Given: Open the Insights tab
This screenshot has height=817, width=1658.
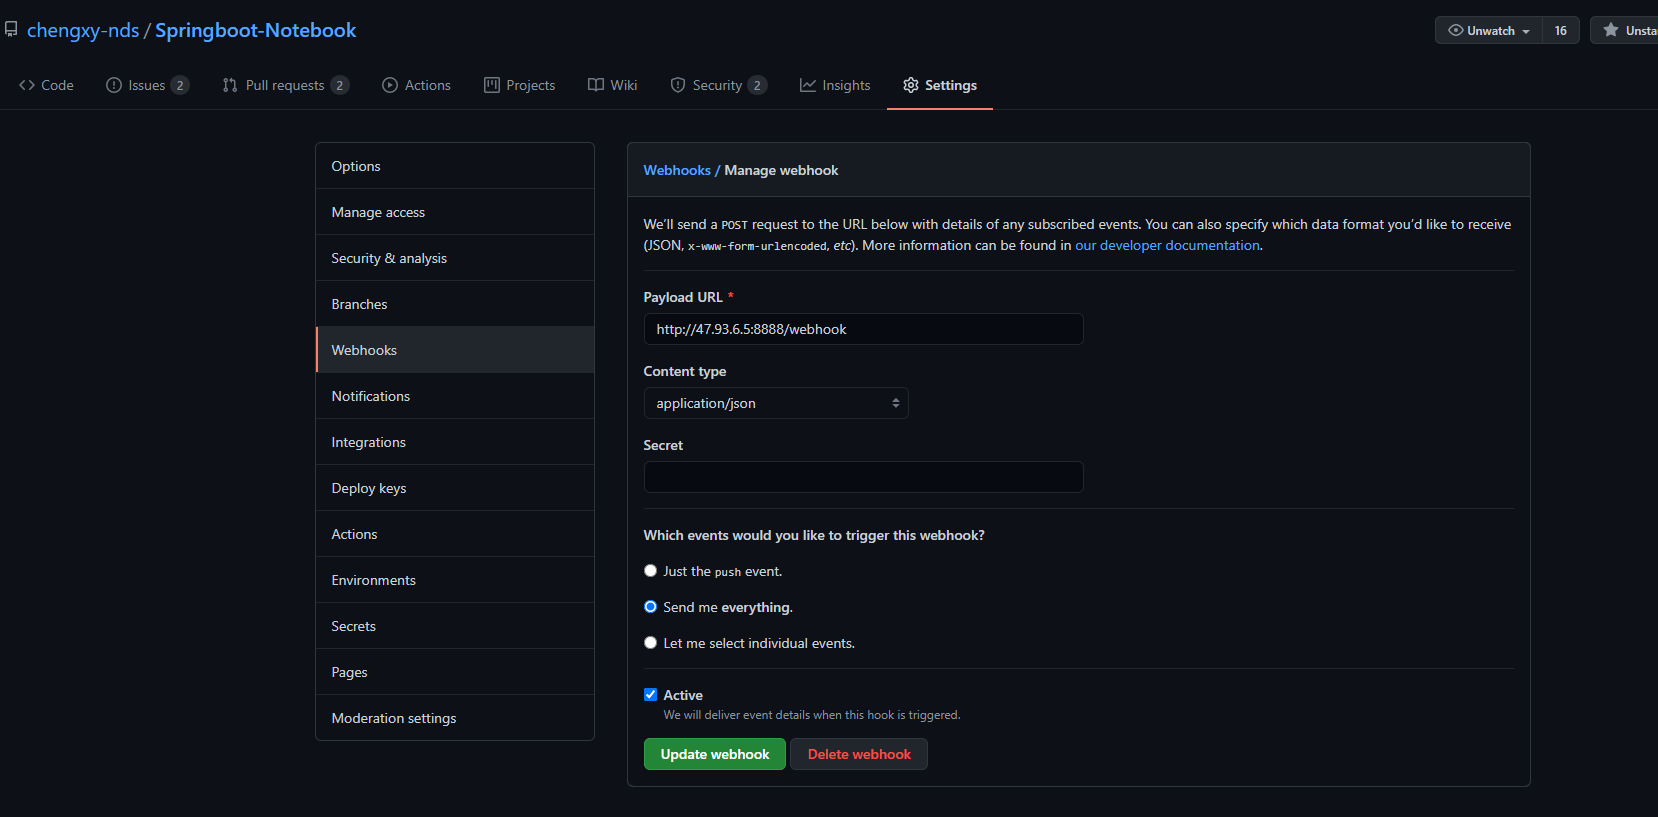Looking at the screenshot, I should pyautogui.click(x=835, y=85).
